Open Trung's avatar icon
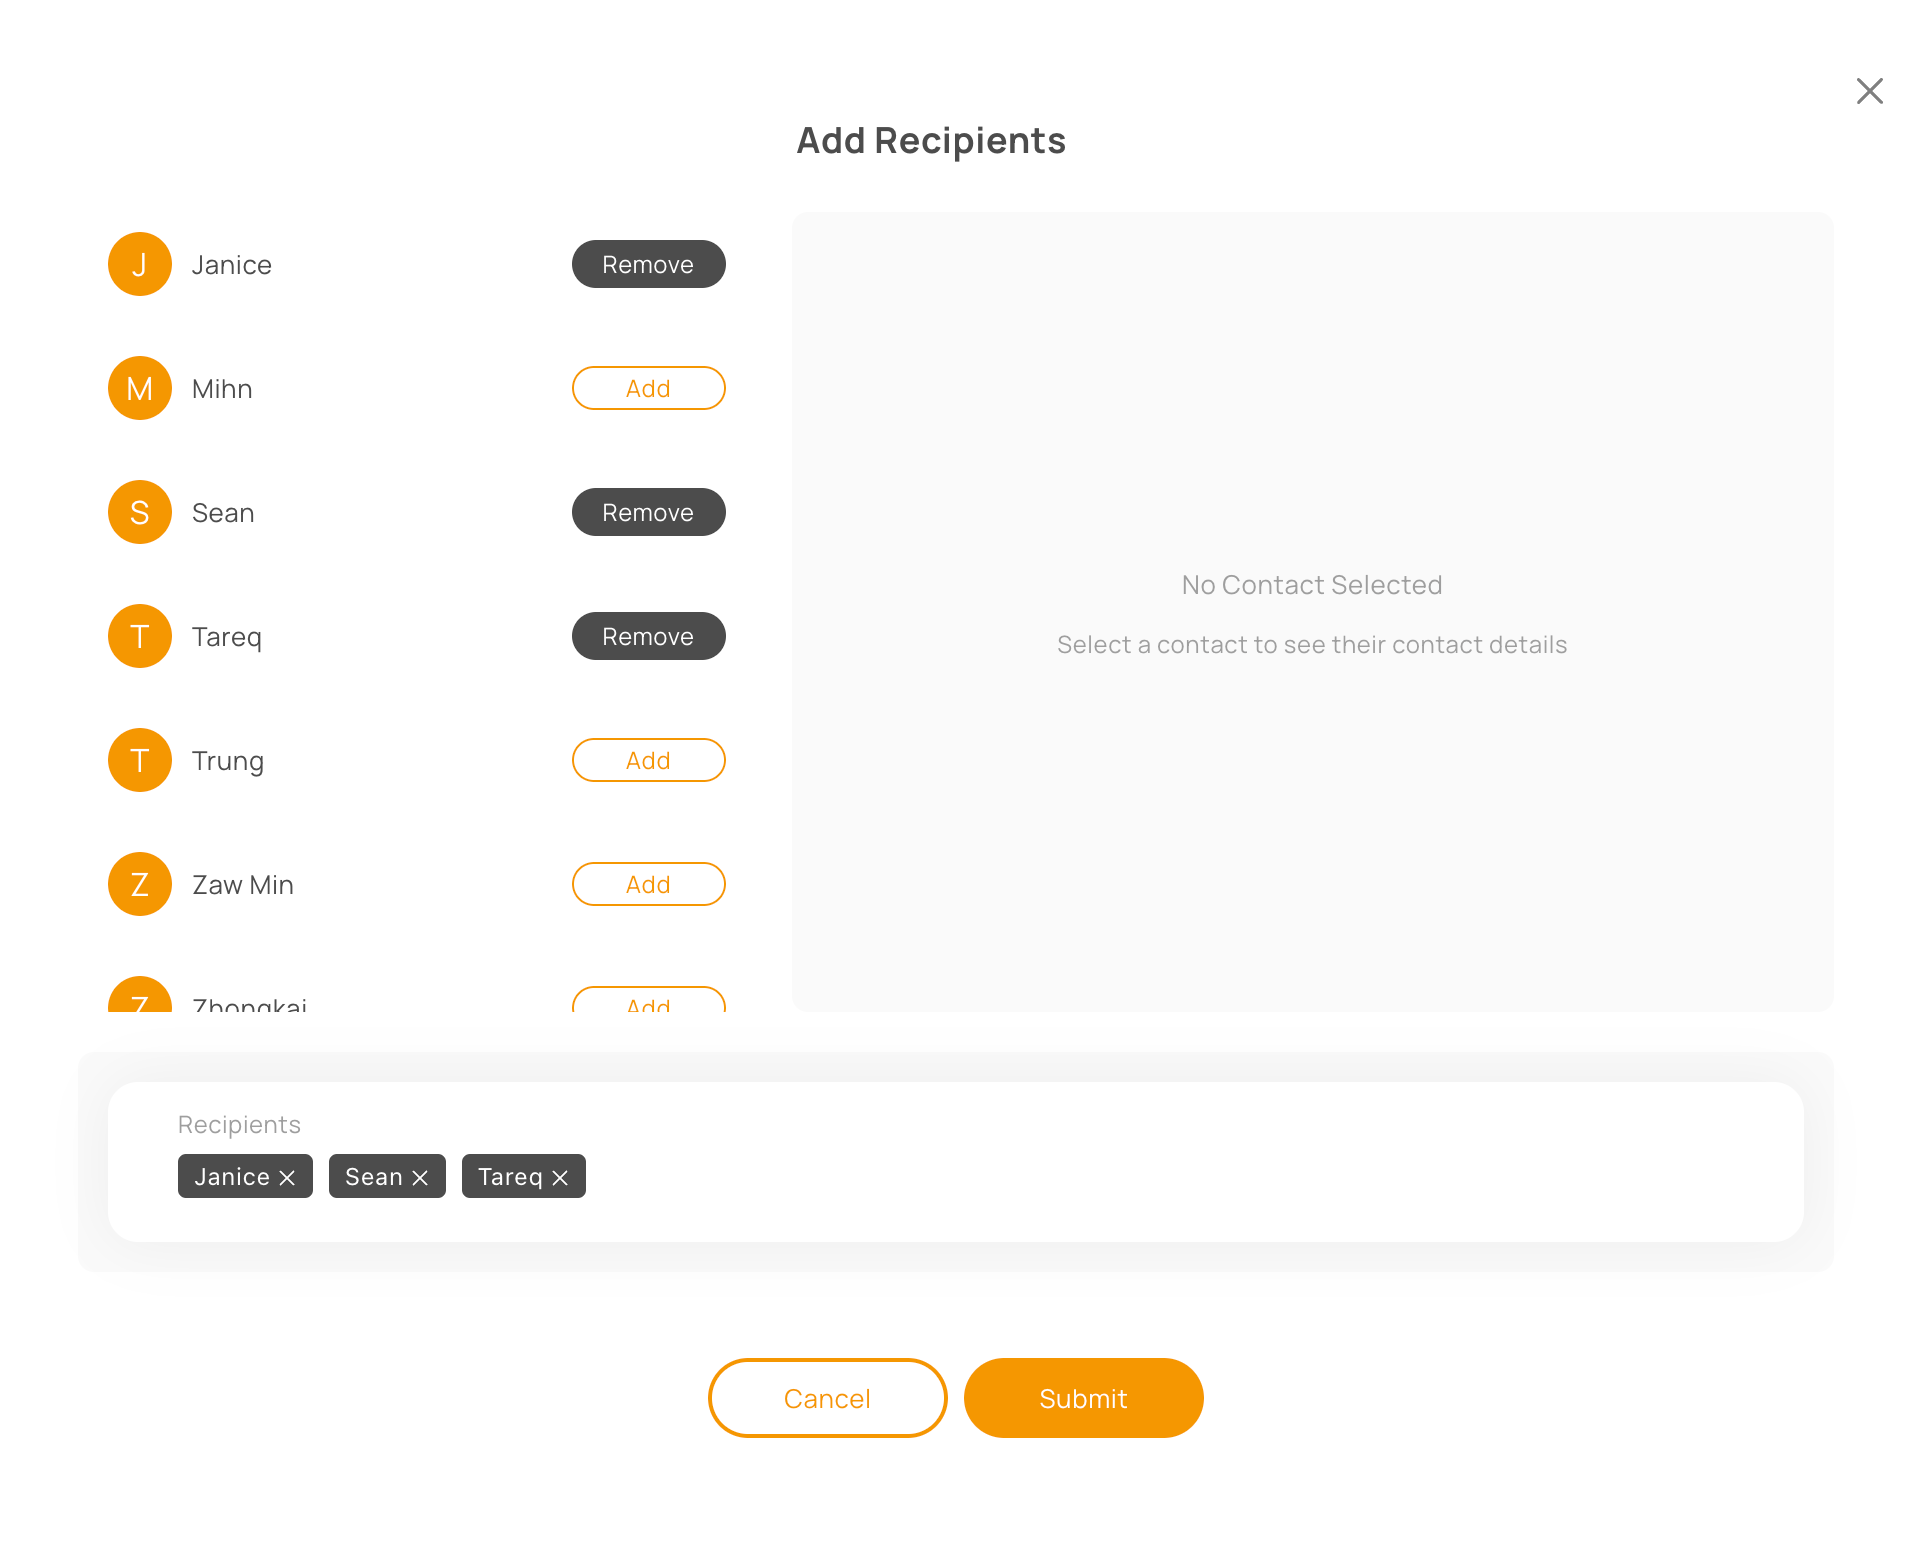The image size is (1920, 1547). [140, 760]
